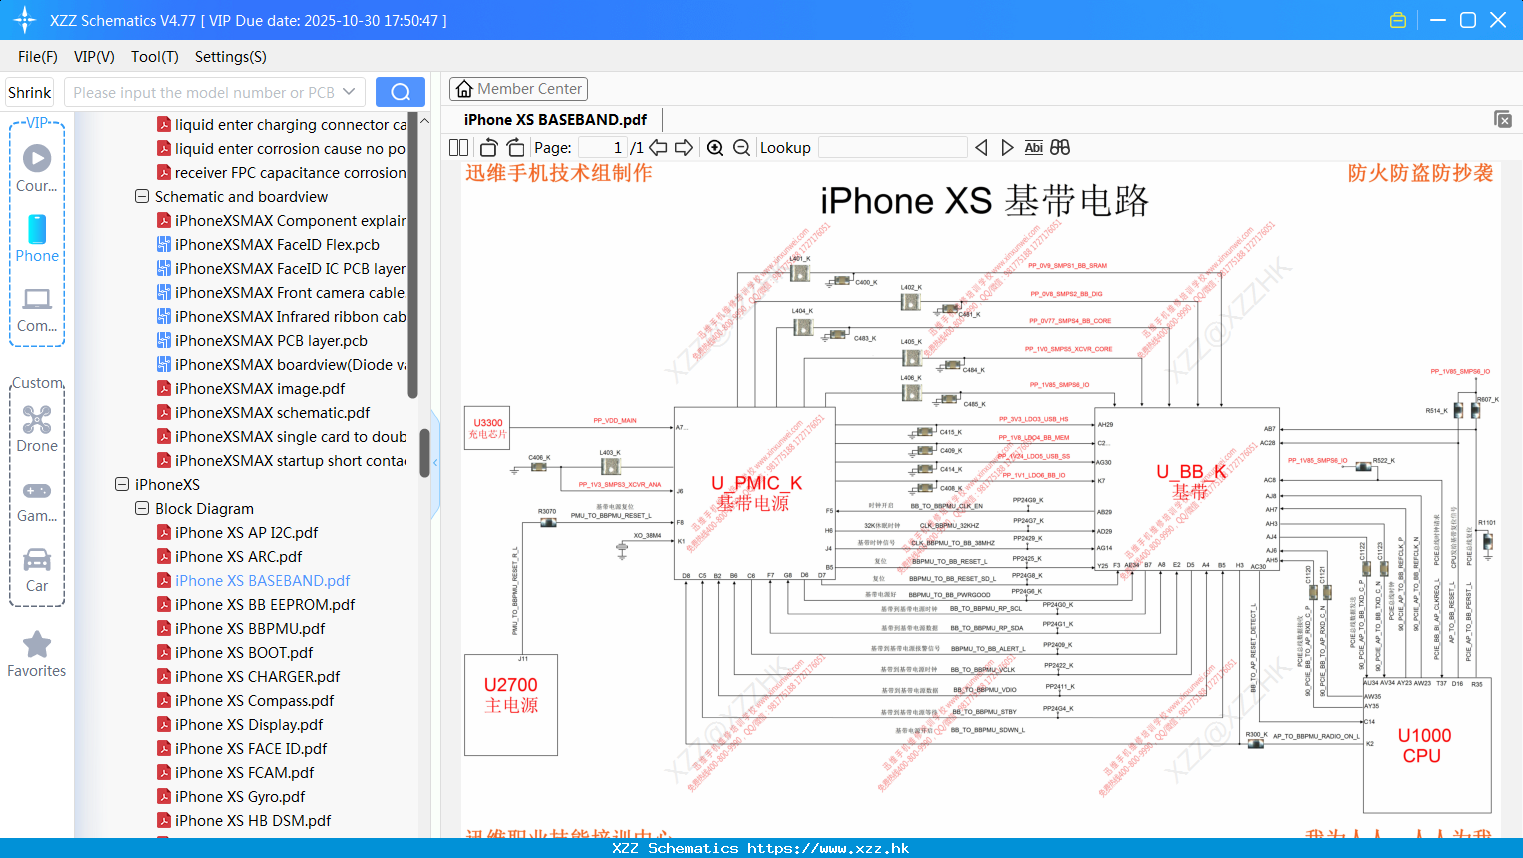1523x858 pixels.
Task: Click the blue search button
Action: (400, 92)
